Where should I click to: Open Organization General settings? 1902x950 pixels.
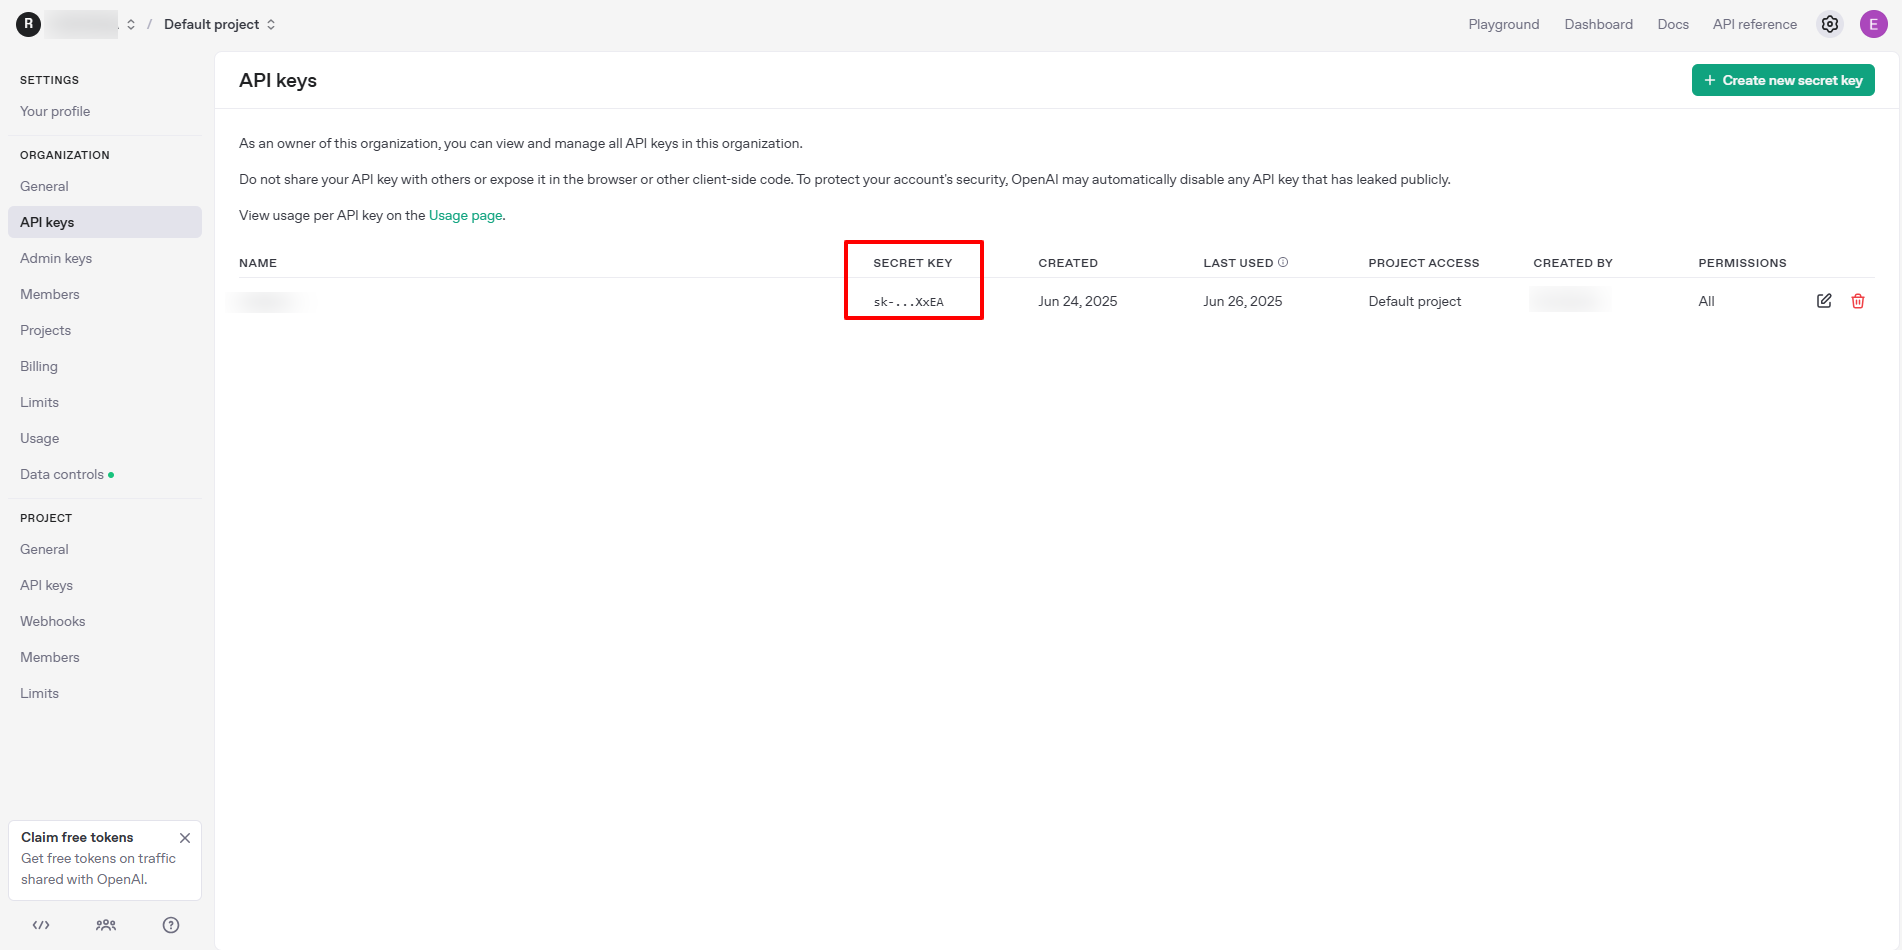[105, 186]
